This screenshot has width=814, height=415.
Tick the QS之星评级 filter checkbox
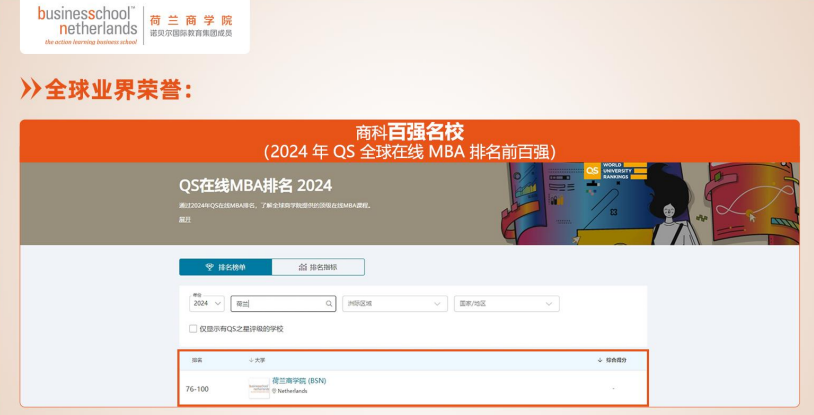[x=193, y=329]
